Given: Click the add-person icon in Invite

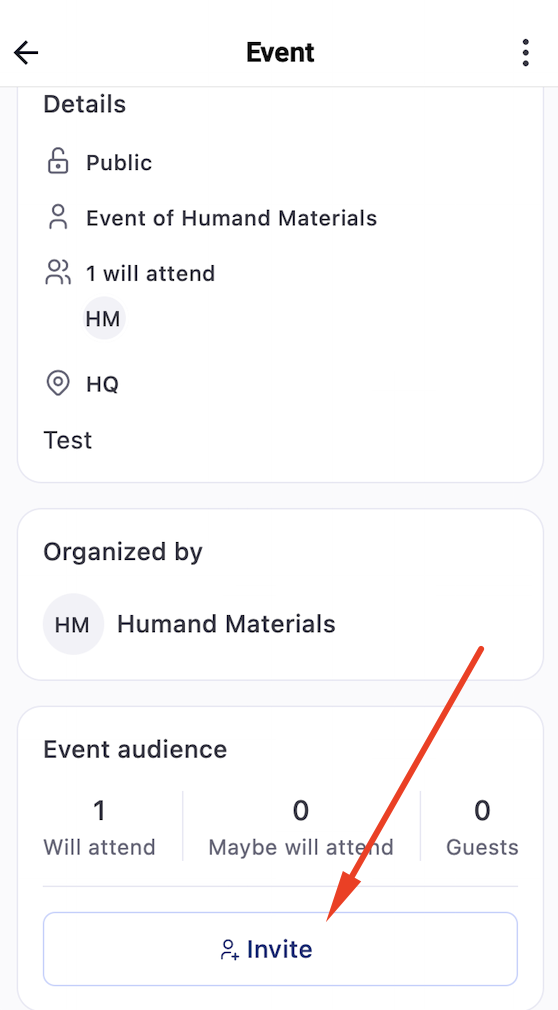Looking at the screenshot, I should tap(230, 949).
